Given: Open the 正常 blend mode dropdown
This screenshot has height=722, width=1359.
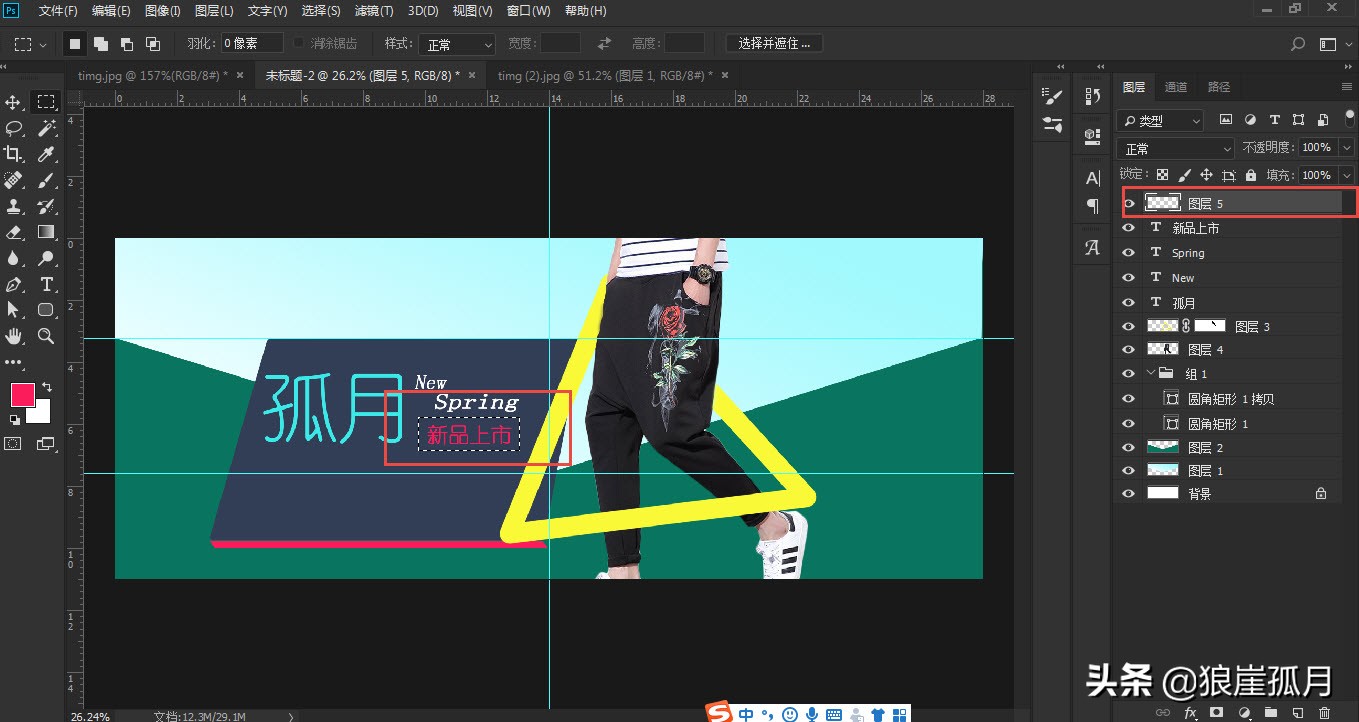Looking at the screenshot, I should click(1174, 147).
